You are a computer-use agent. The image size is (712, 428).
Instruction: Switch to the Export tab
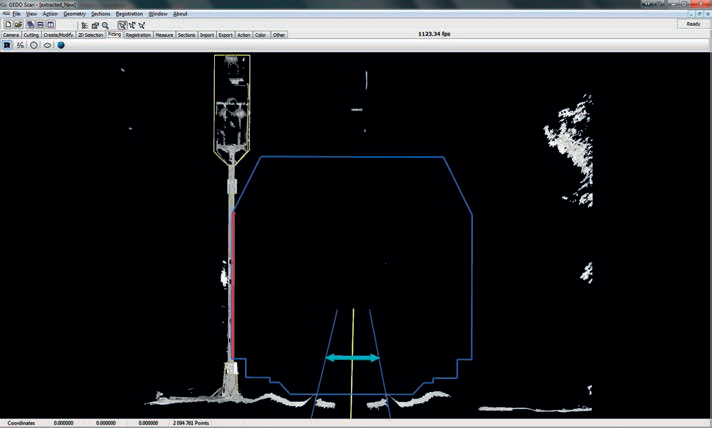225,35
